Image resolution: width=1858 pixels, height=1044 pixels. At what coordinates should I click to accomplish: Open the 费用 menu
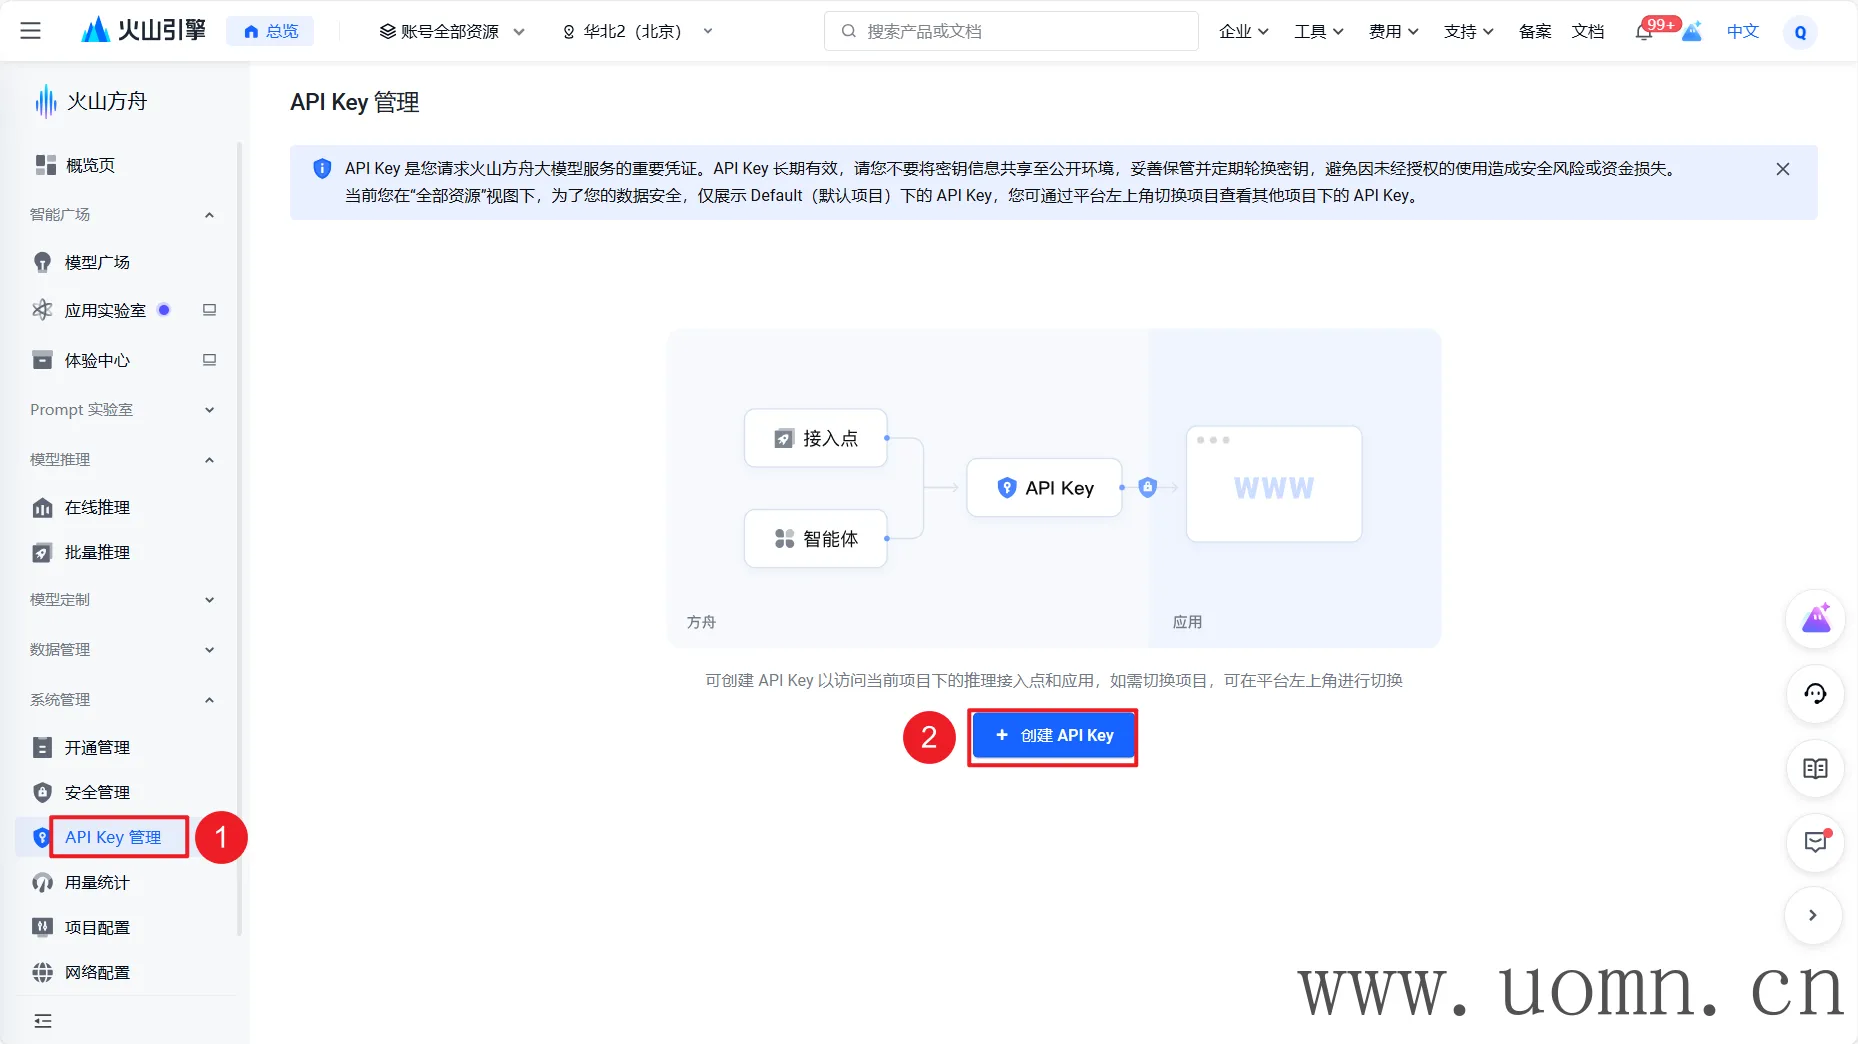pyautogui.click(x=1393, y=32)
